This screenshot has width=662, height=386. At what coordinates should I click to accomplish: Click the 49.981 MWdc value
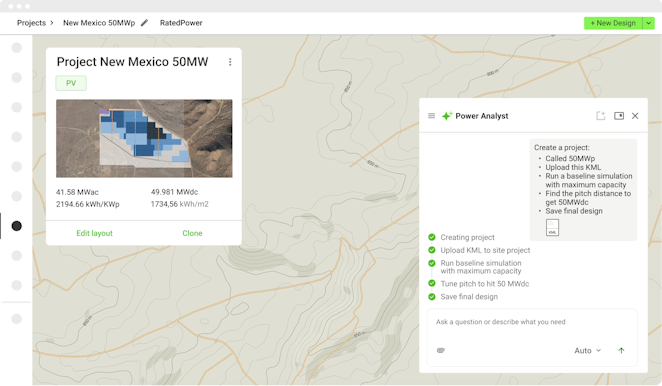click(174, 192)
